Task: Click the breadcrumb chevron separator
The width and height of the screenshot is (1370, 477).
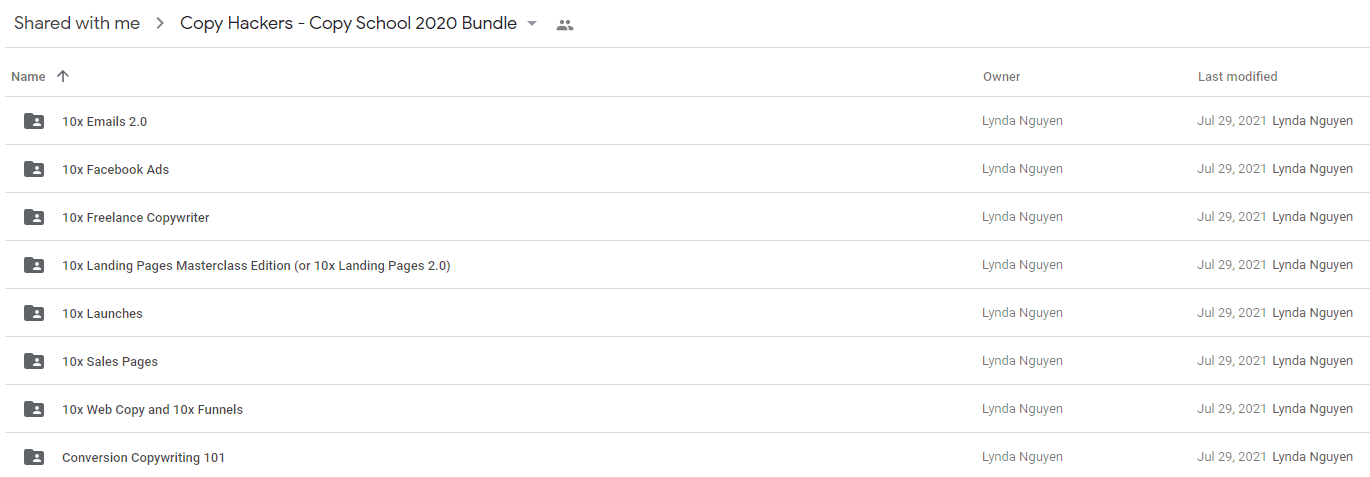Action: (x=160, y=24)
